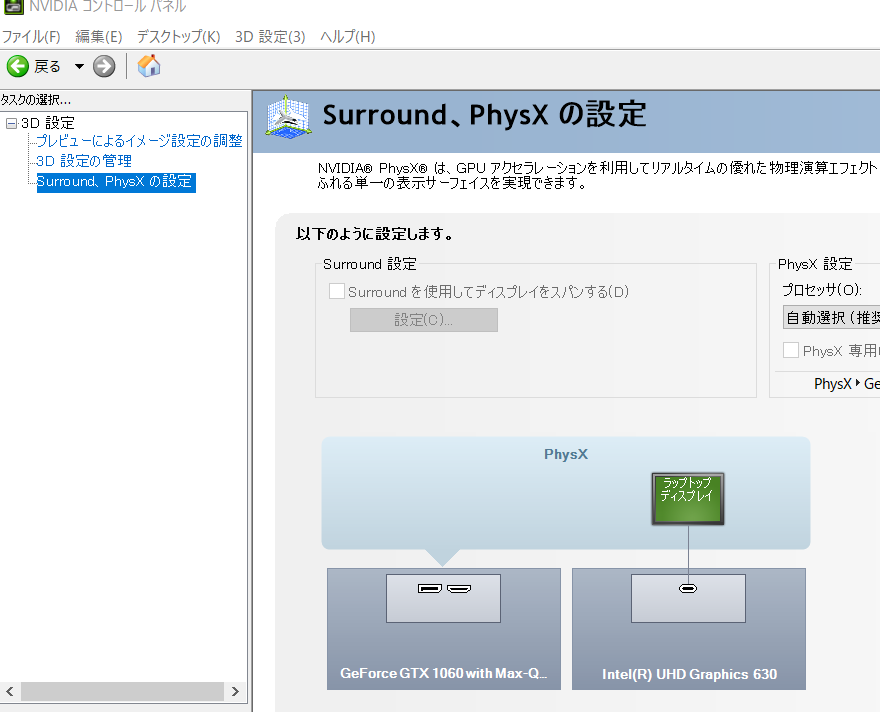Viewport: 880px width, 712px height.
Task: Click the green Back arrow icon
Action: (17, 66)
